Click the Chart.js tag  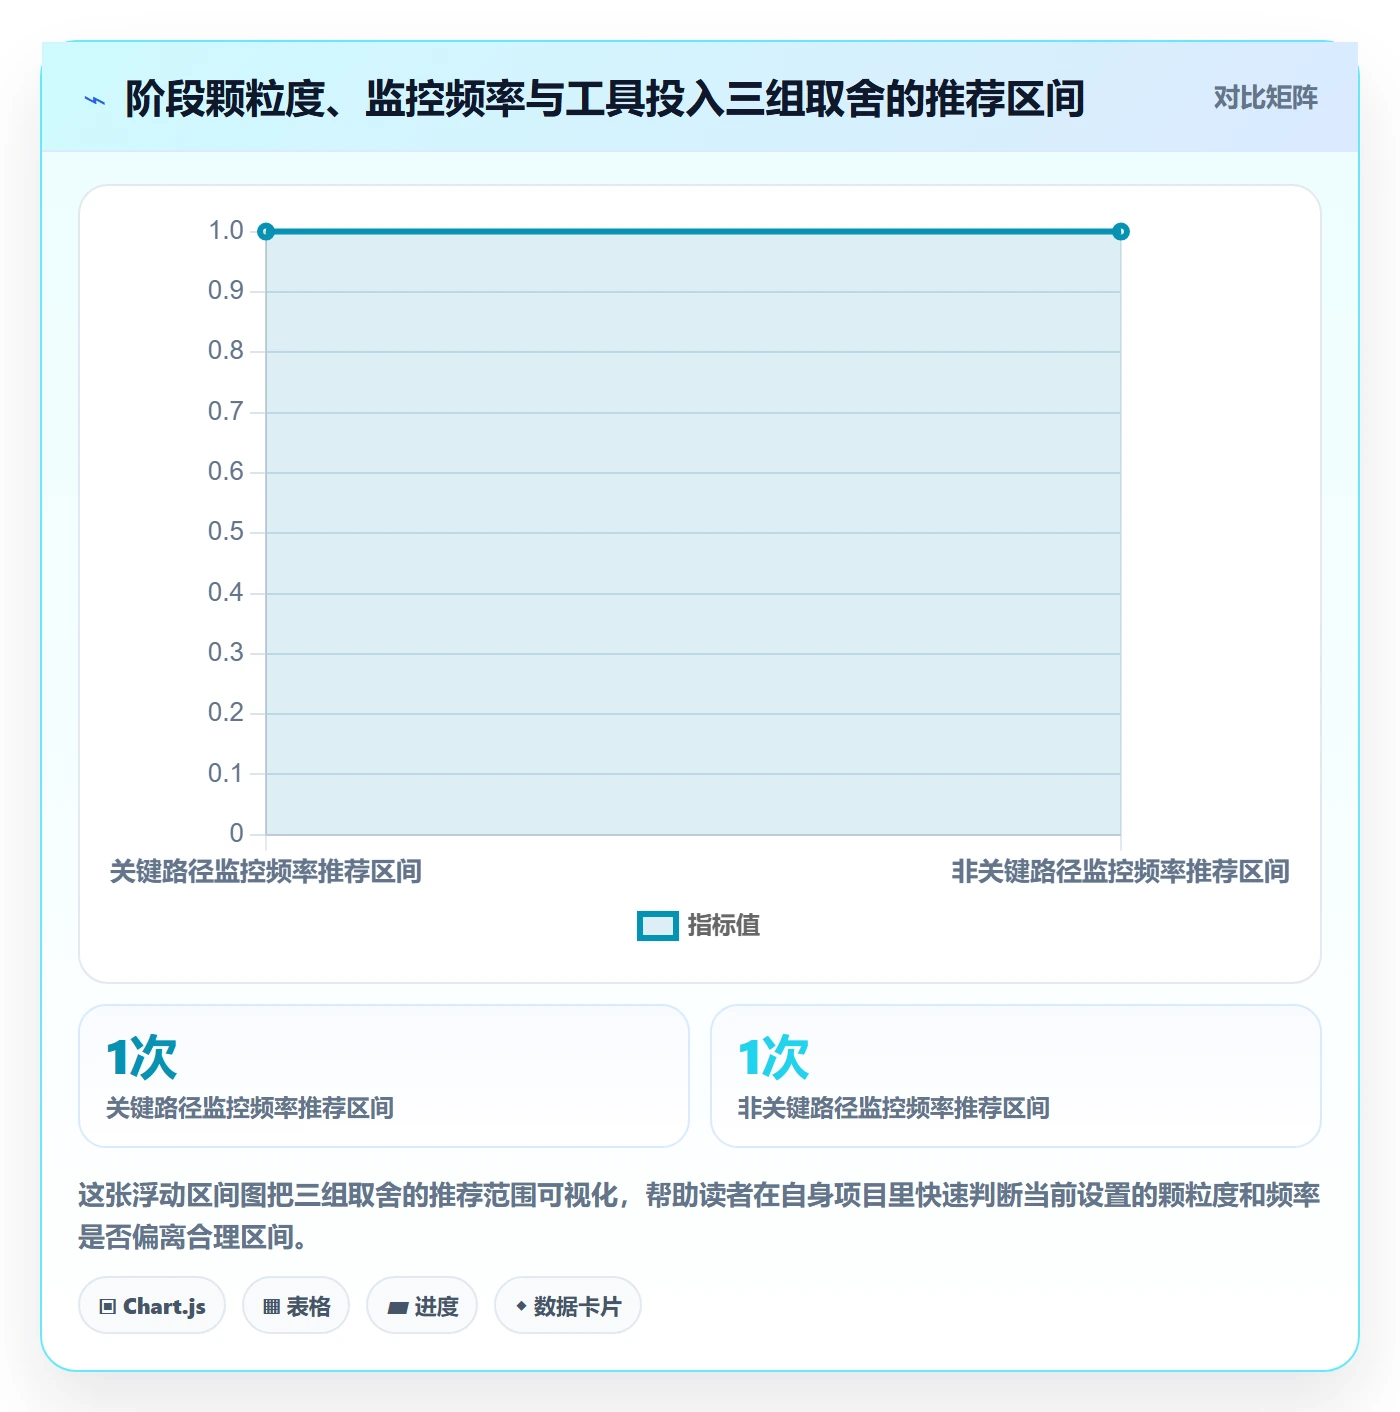[x=152, y=1306]
